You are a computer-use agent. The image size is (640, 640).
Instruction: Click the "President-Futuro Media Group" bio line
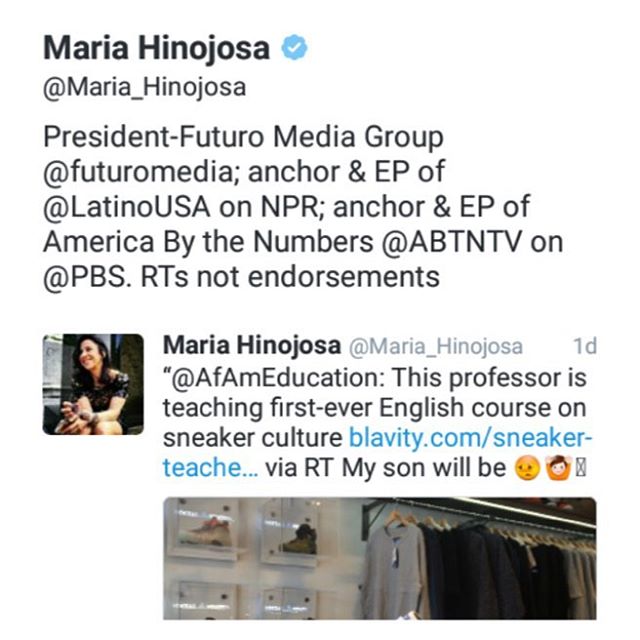pyautogui.click(x=243, y=137)
